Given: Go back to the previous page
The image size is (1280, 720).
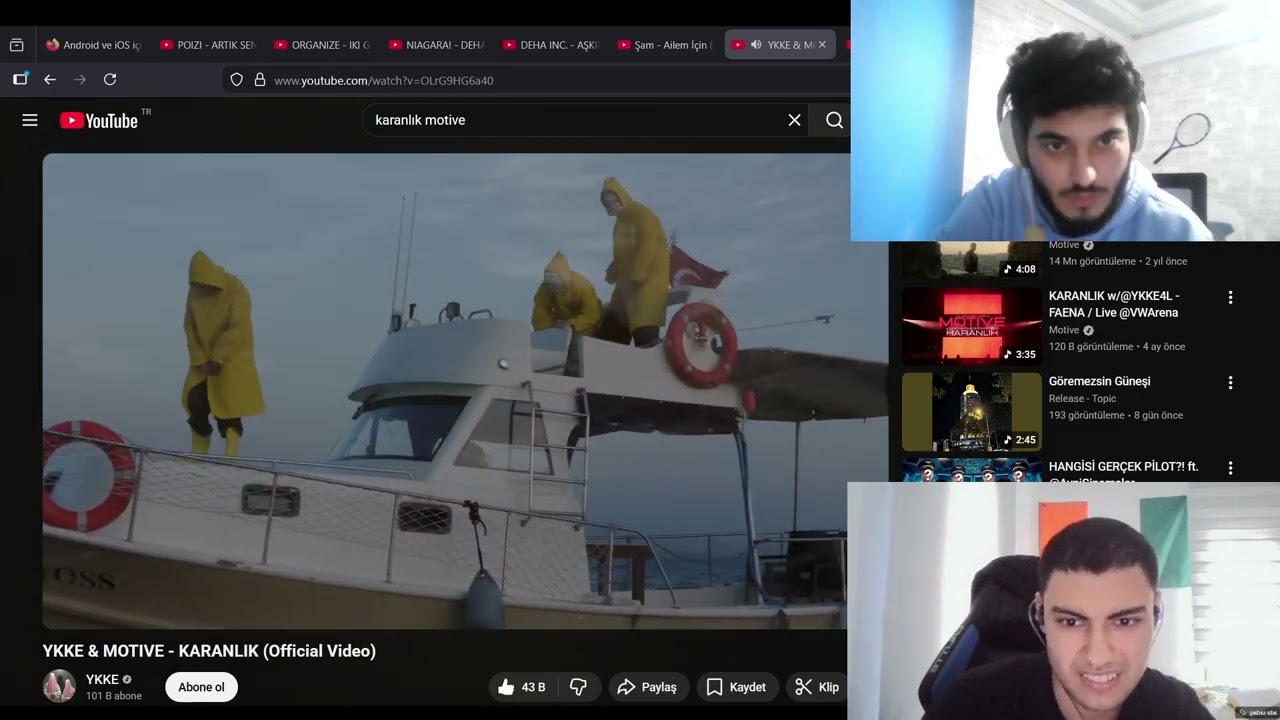Looking at the screenshot, I should pyautogui.click(x=50, y=79).
